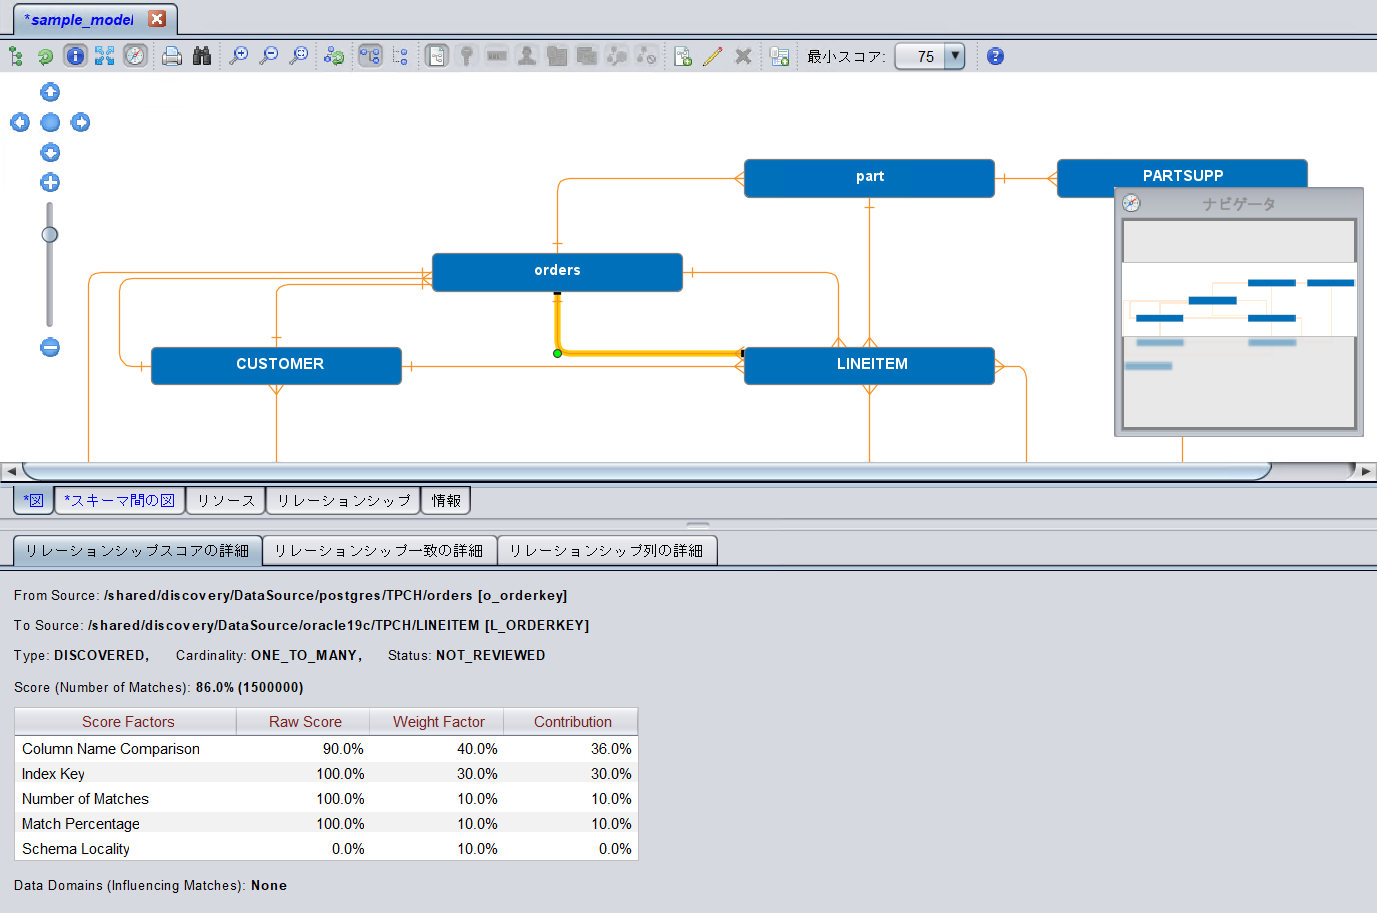The height and width of the screenshot is (913, 1377).
Task: Click the highlighted orders-LINEITEM relationship line
Action: coord(650,353)
